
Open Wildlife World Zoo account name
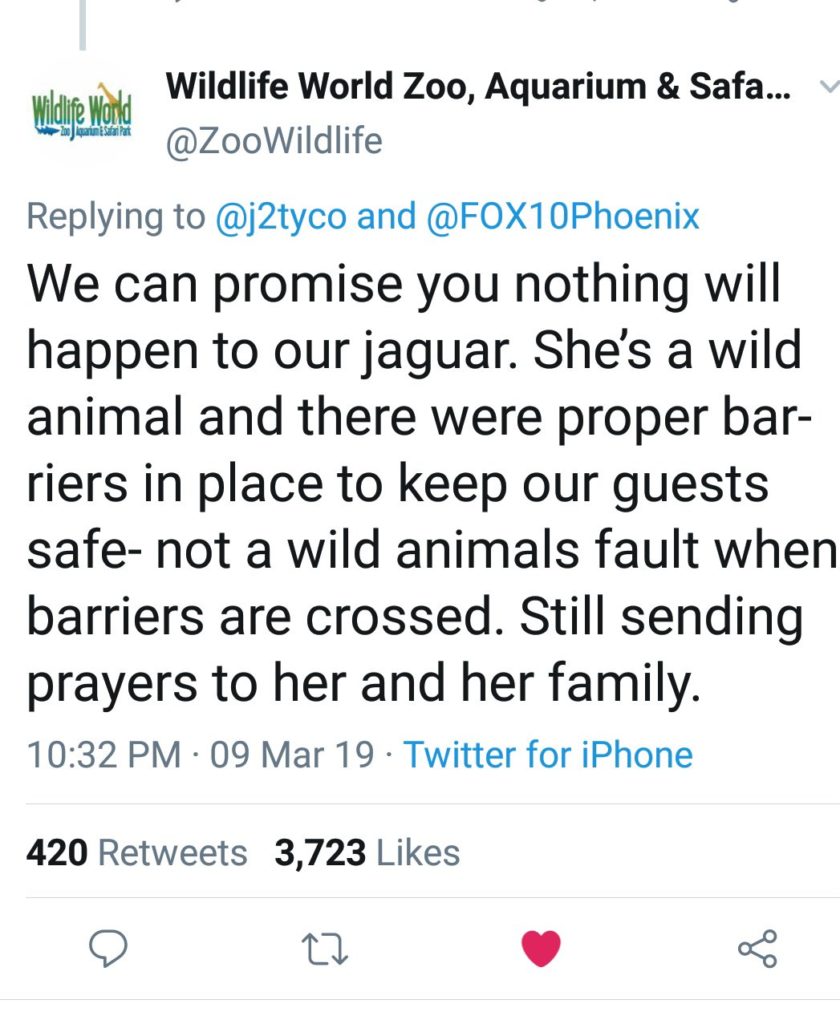(x=478, y=86)
